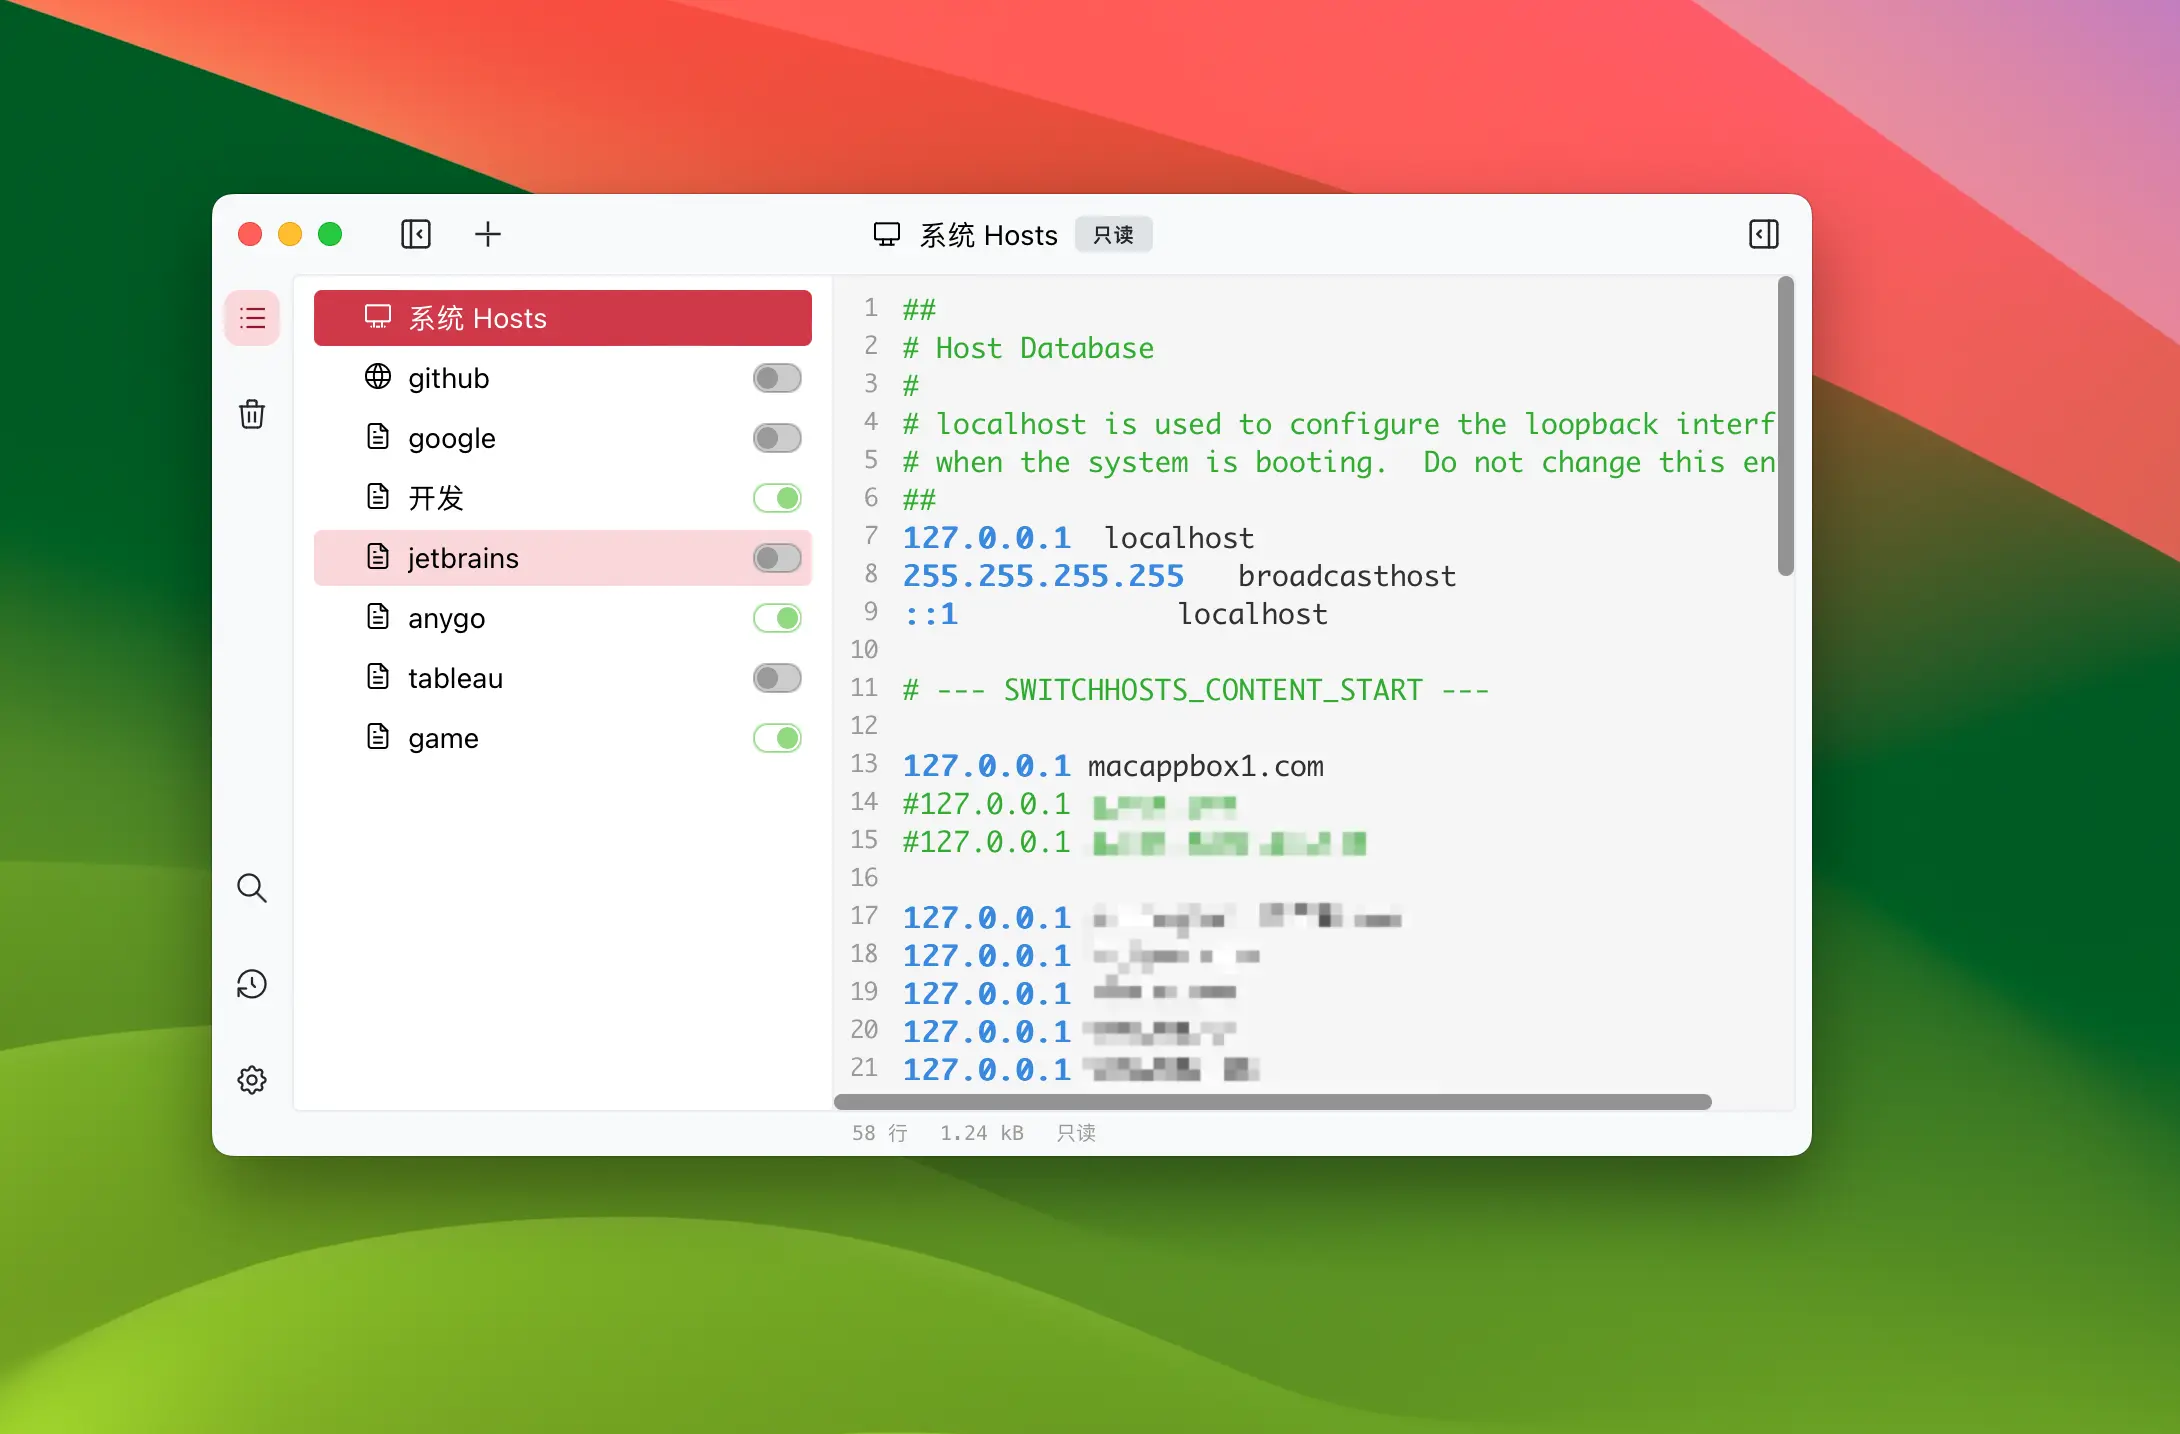The width and height of the screenshot is (2180, 1434).
Task: Enable the google hosts toggle
Action: click(x=777, y=438)
